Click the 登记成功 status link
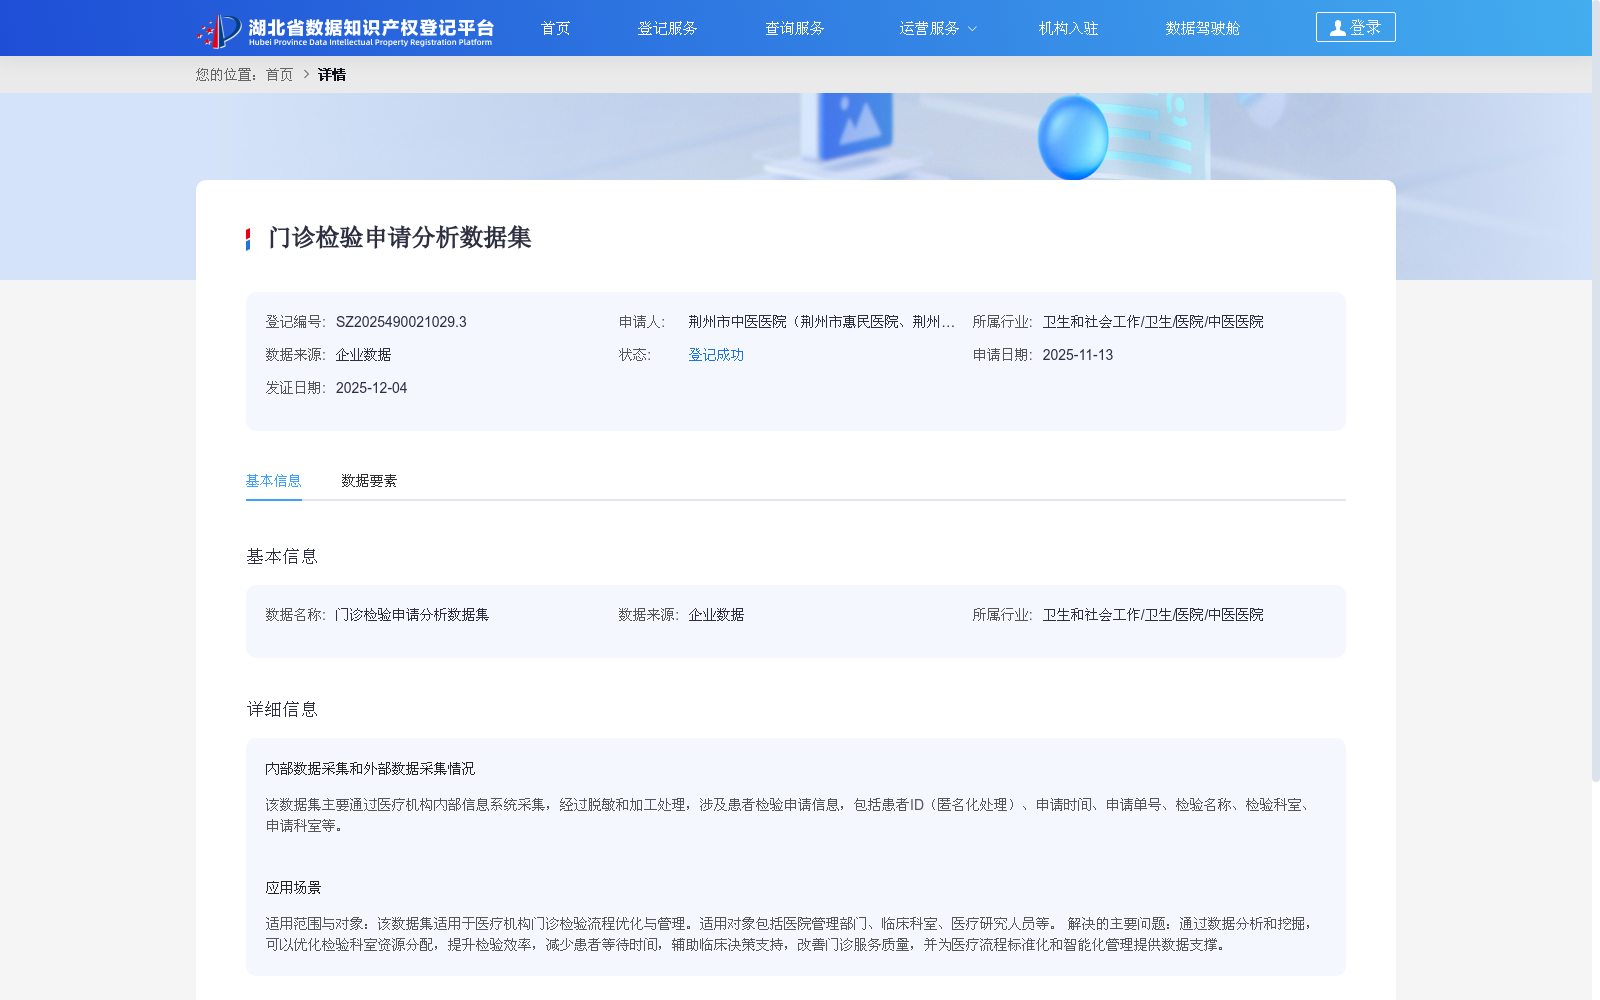This screenshot has height=1000, width=1600. (x=716, y=355)
